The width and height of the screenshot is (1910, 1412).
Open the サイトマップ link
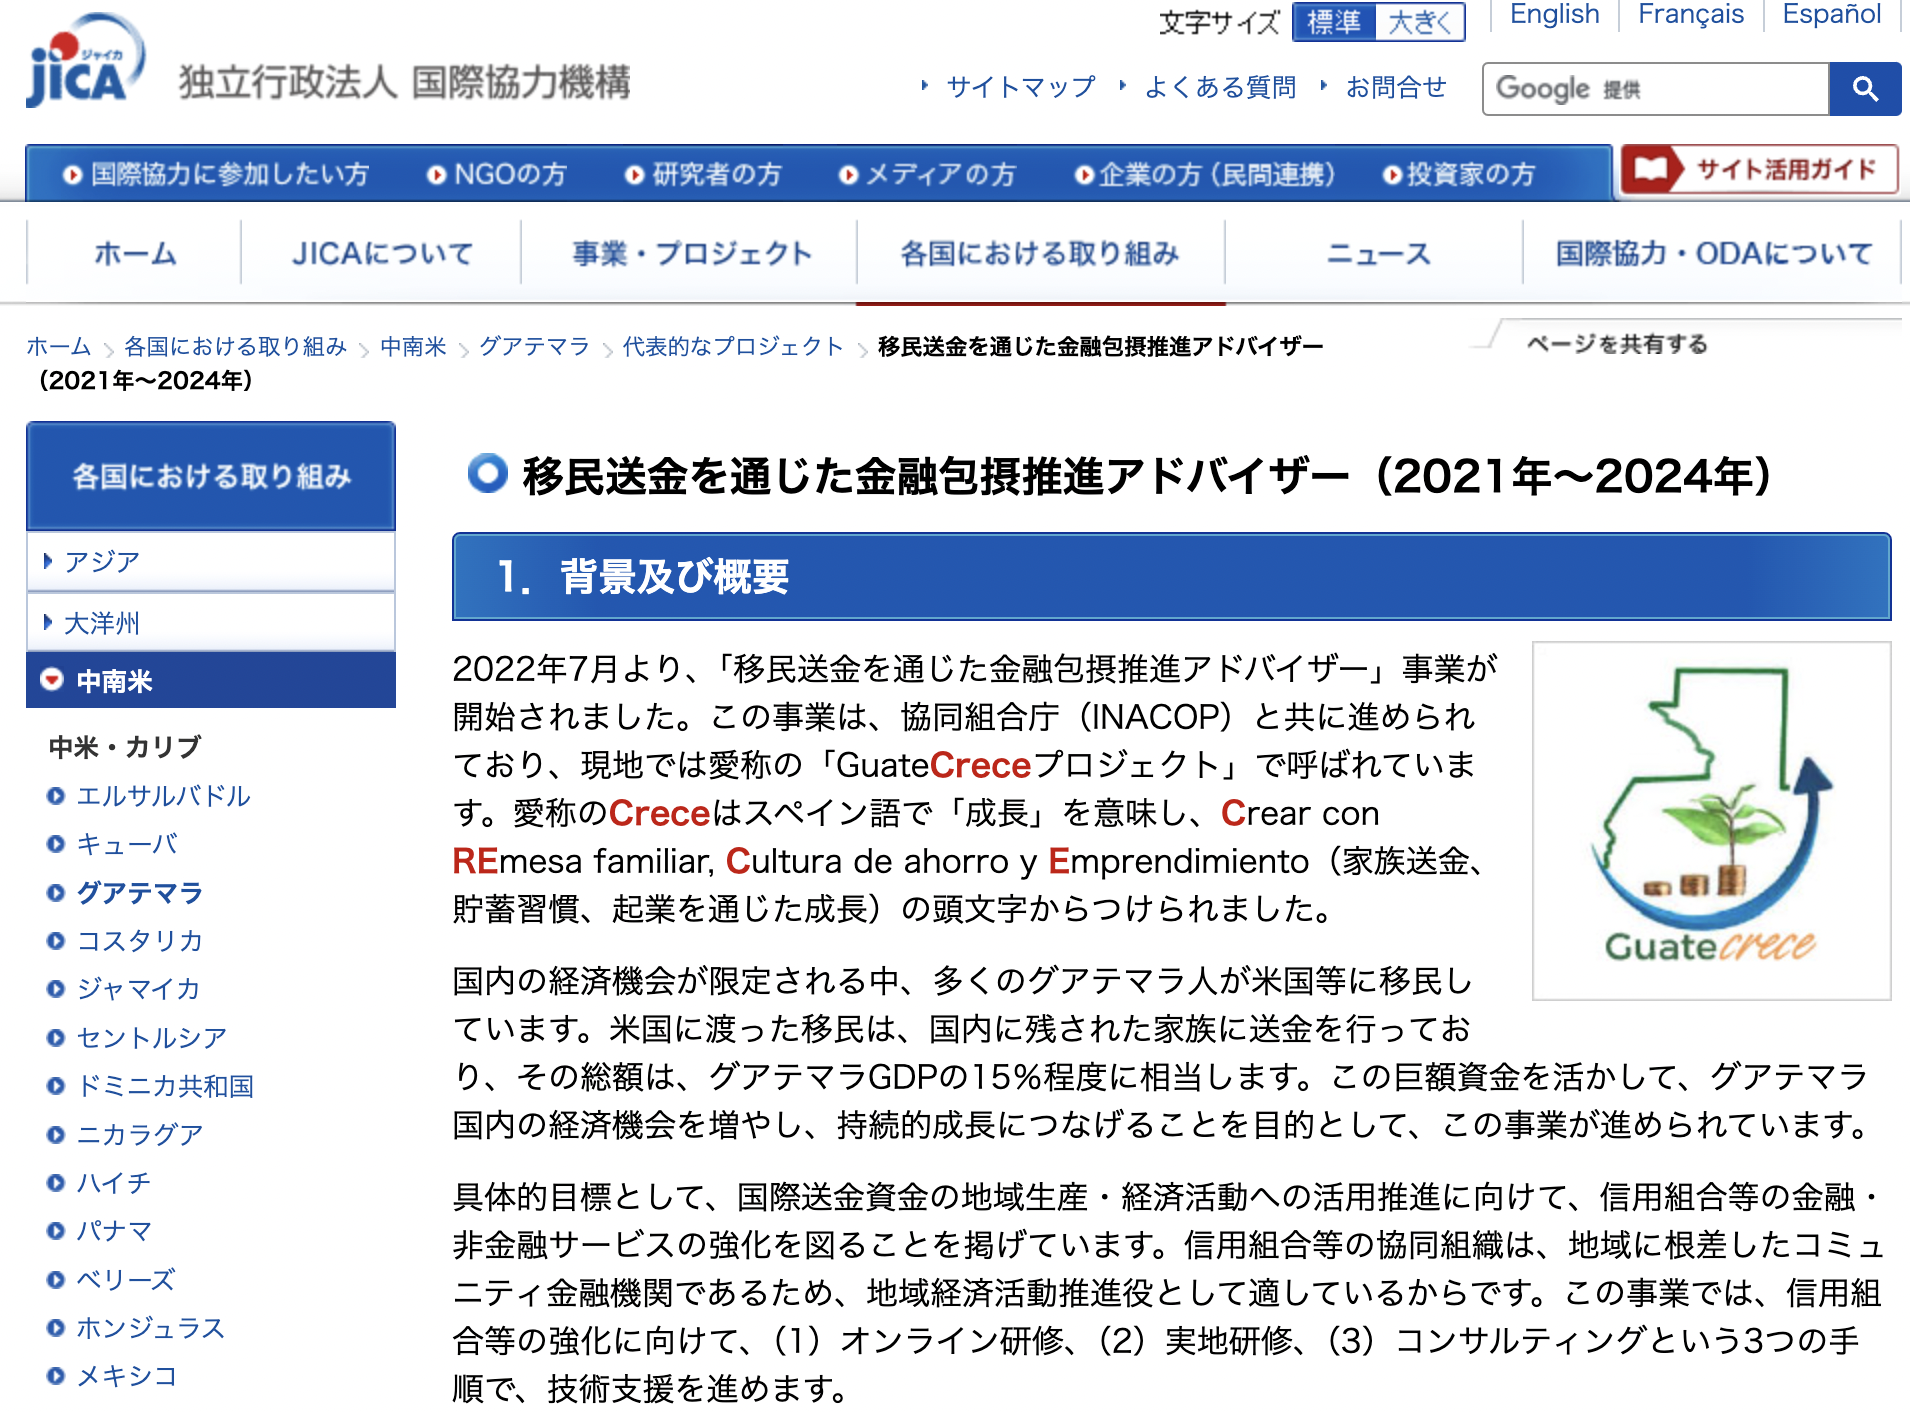click(1020, 87)
